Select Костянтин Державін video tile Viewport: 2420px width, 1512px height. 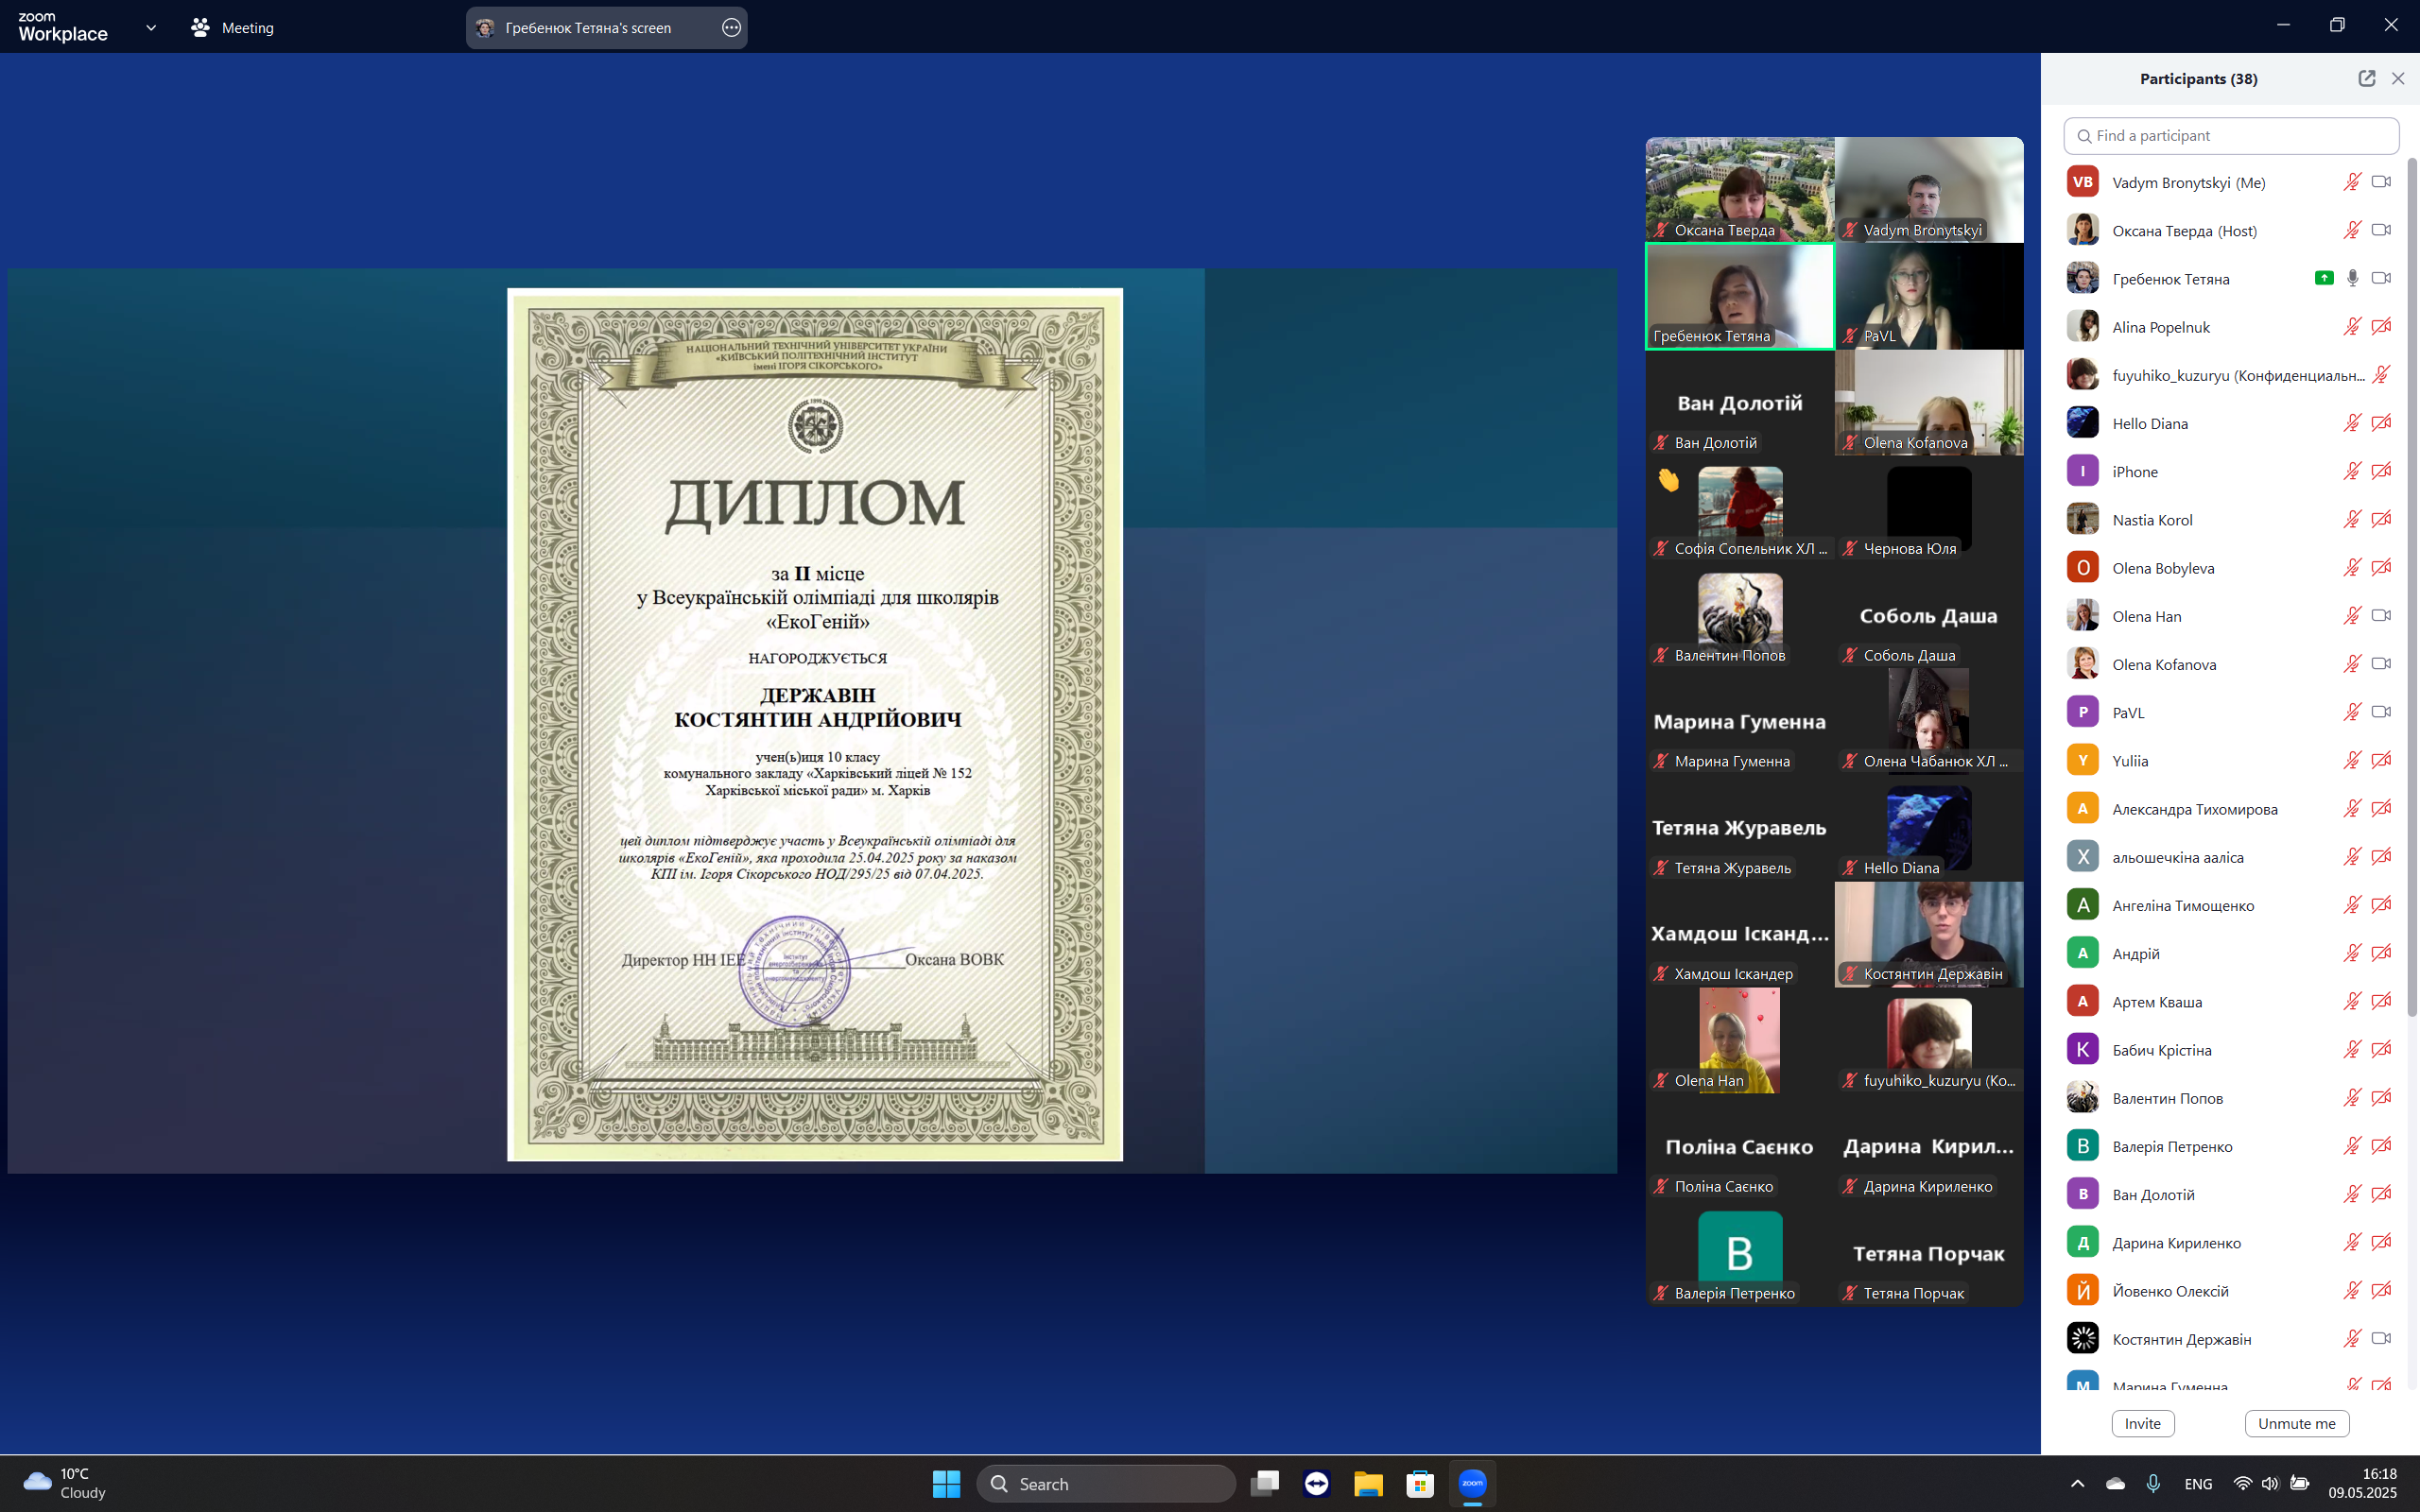[x=1929, y=934]
